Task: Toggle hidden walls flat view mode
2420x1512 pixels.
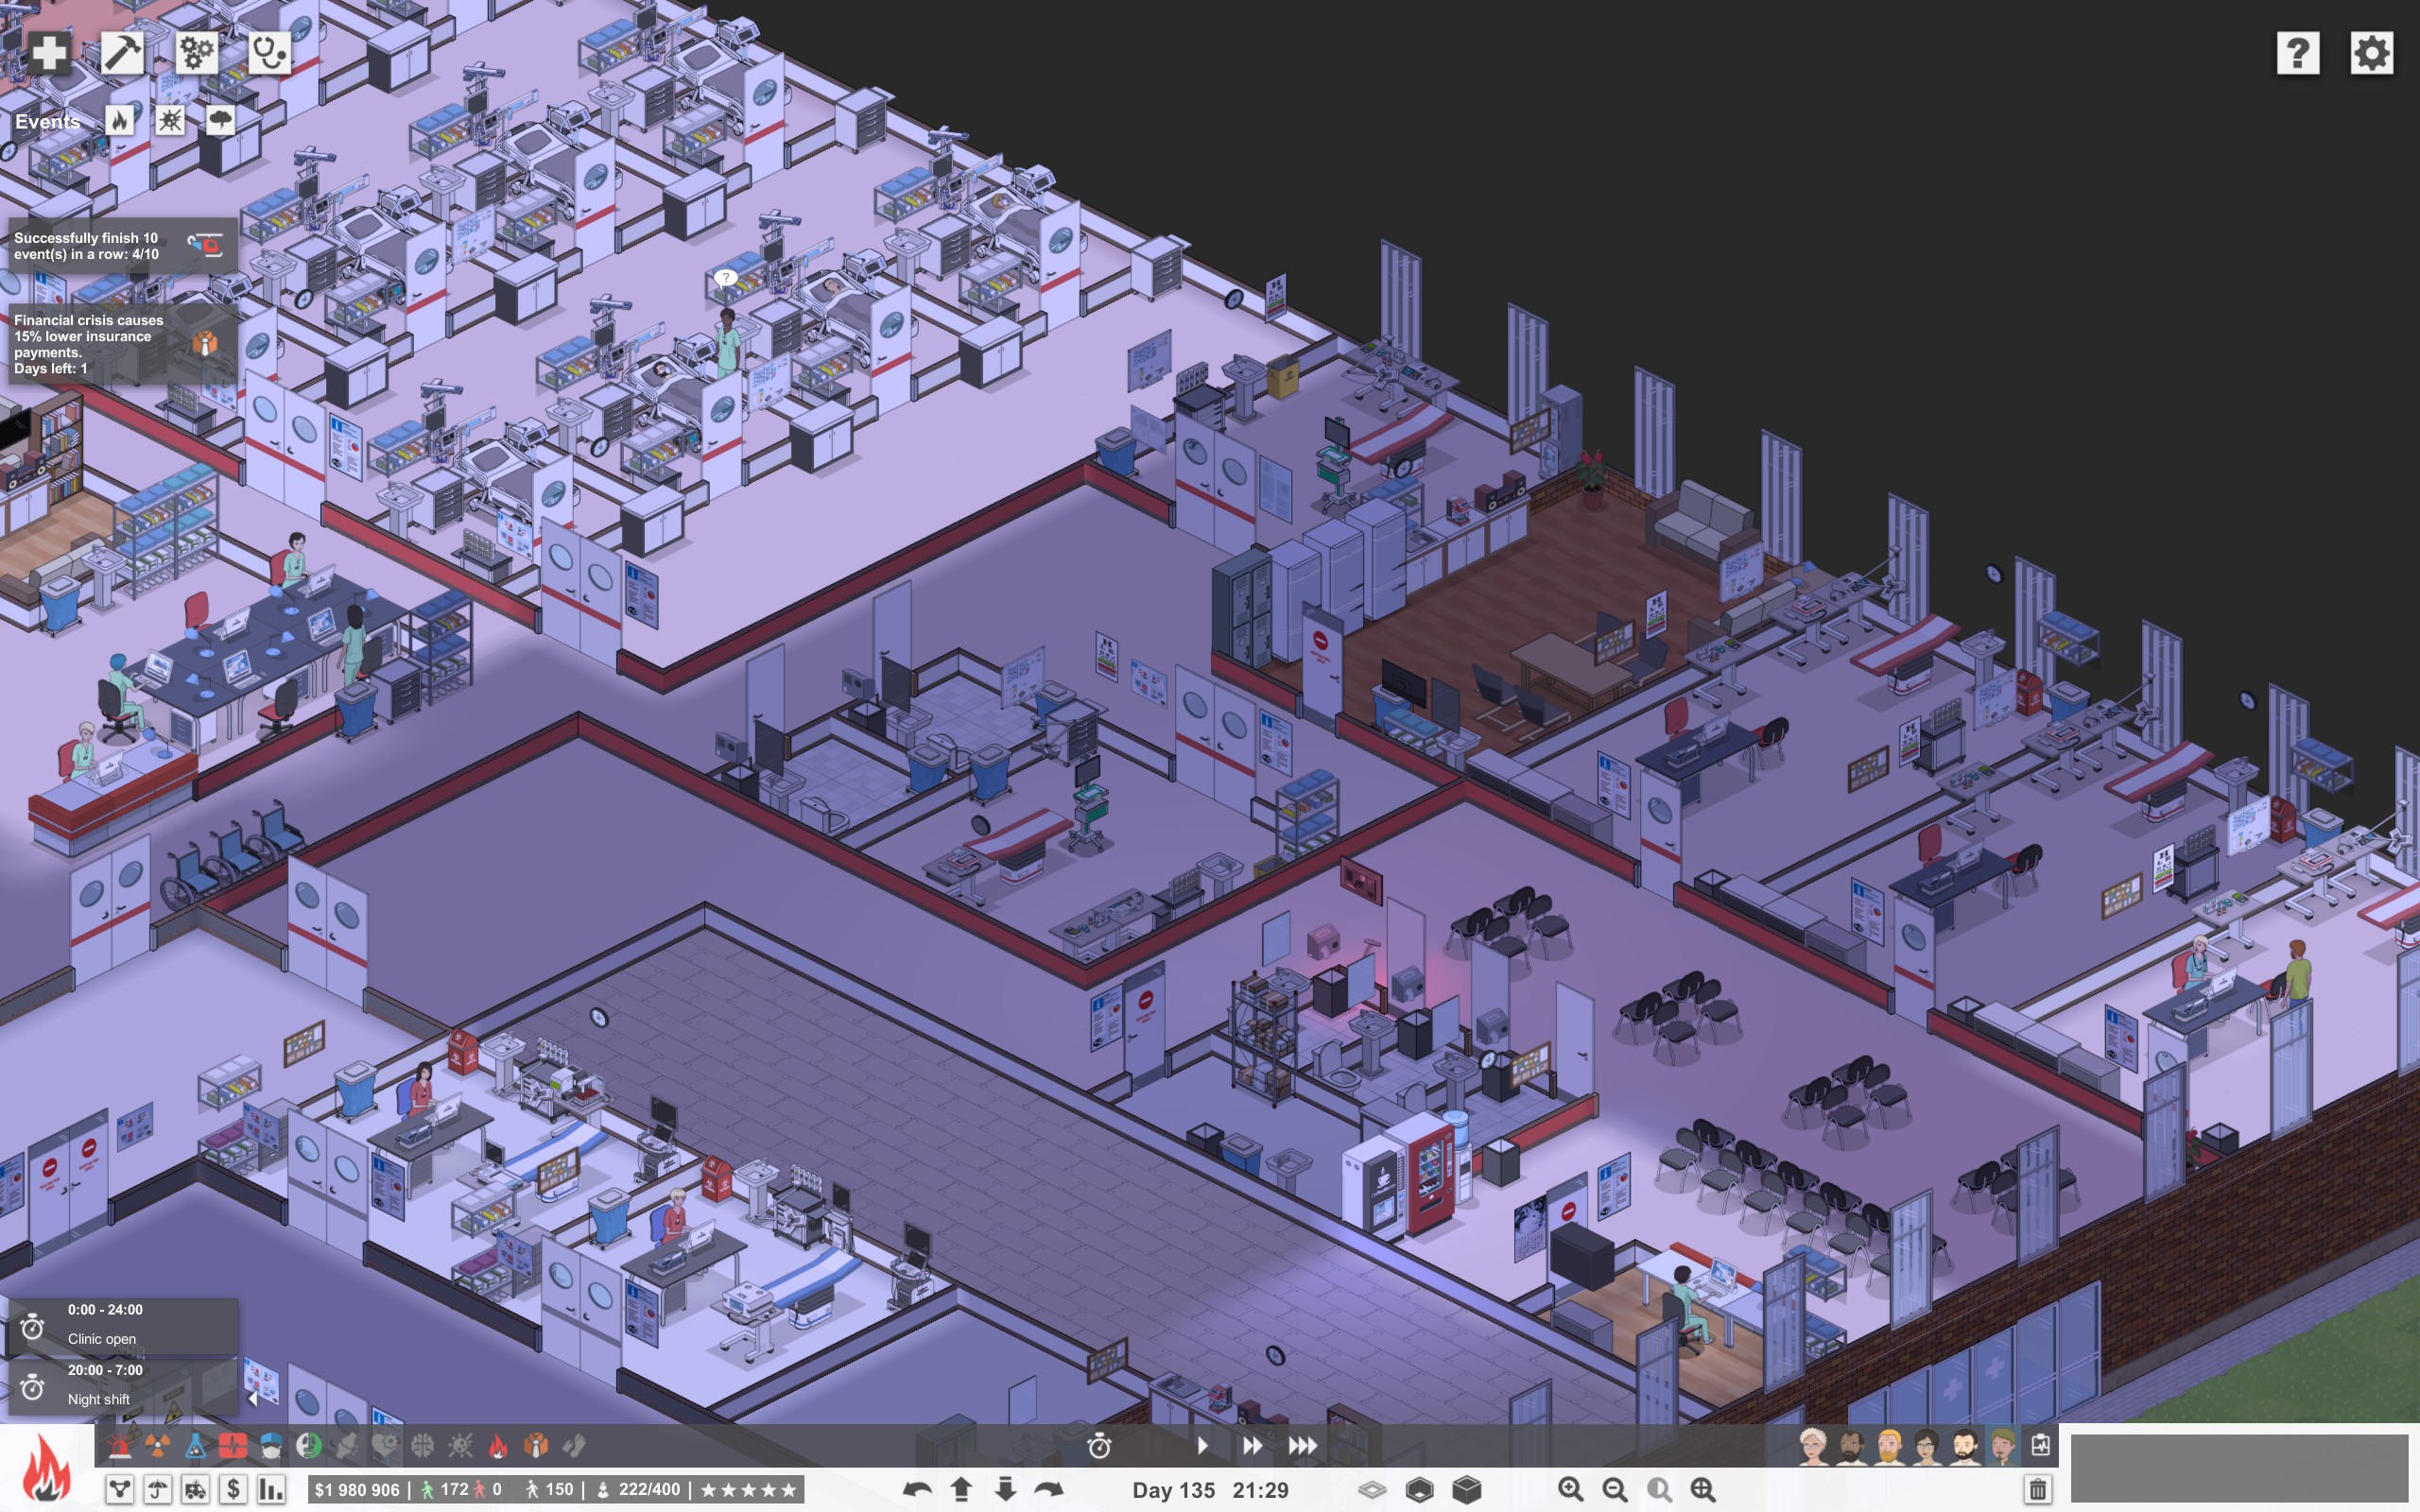Action: 1372,1490
